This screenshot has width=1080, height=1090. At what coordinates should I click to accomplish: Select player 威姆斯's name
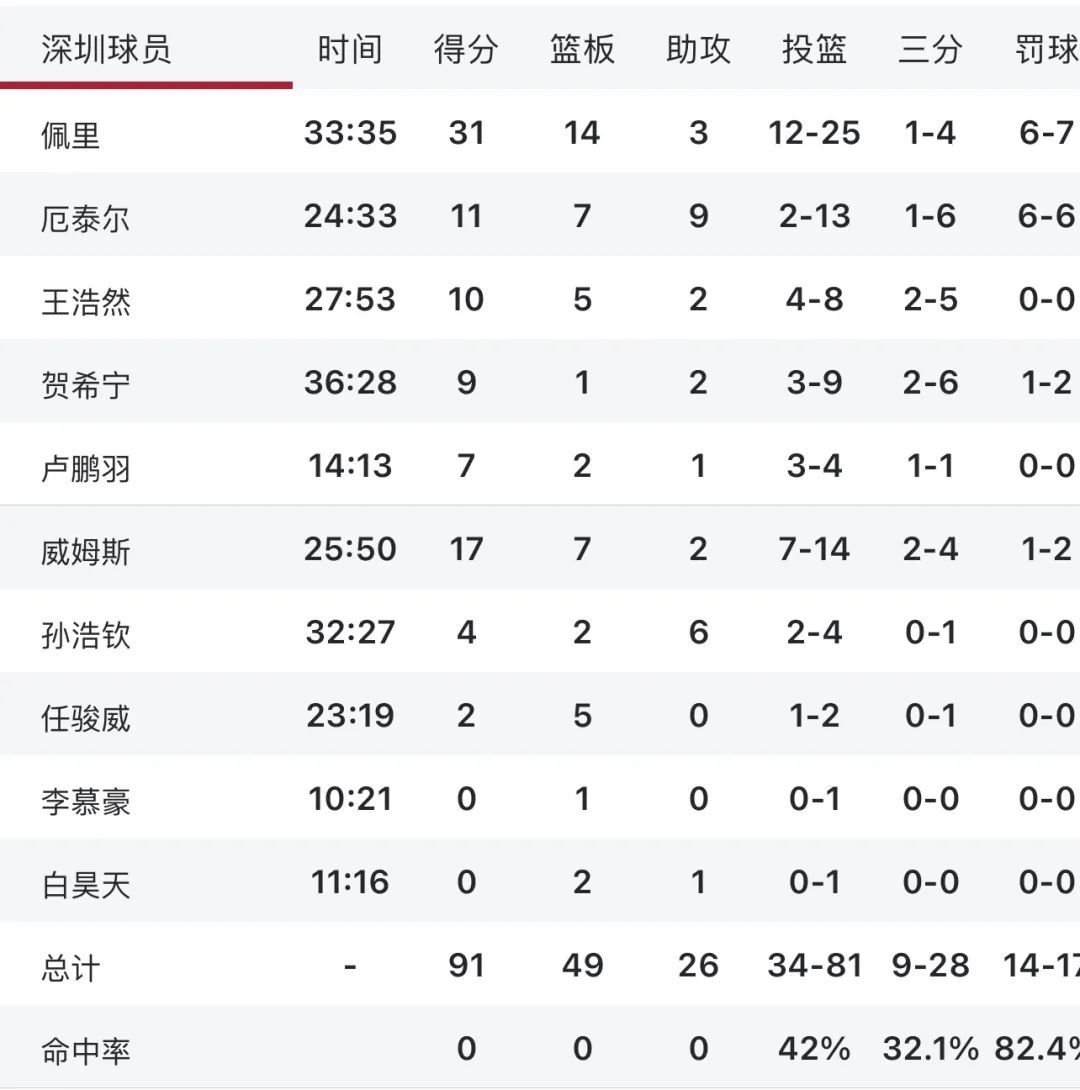tap(86, 550)
